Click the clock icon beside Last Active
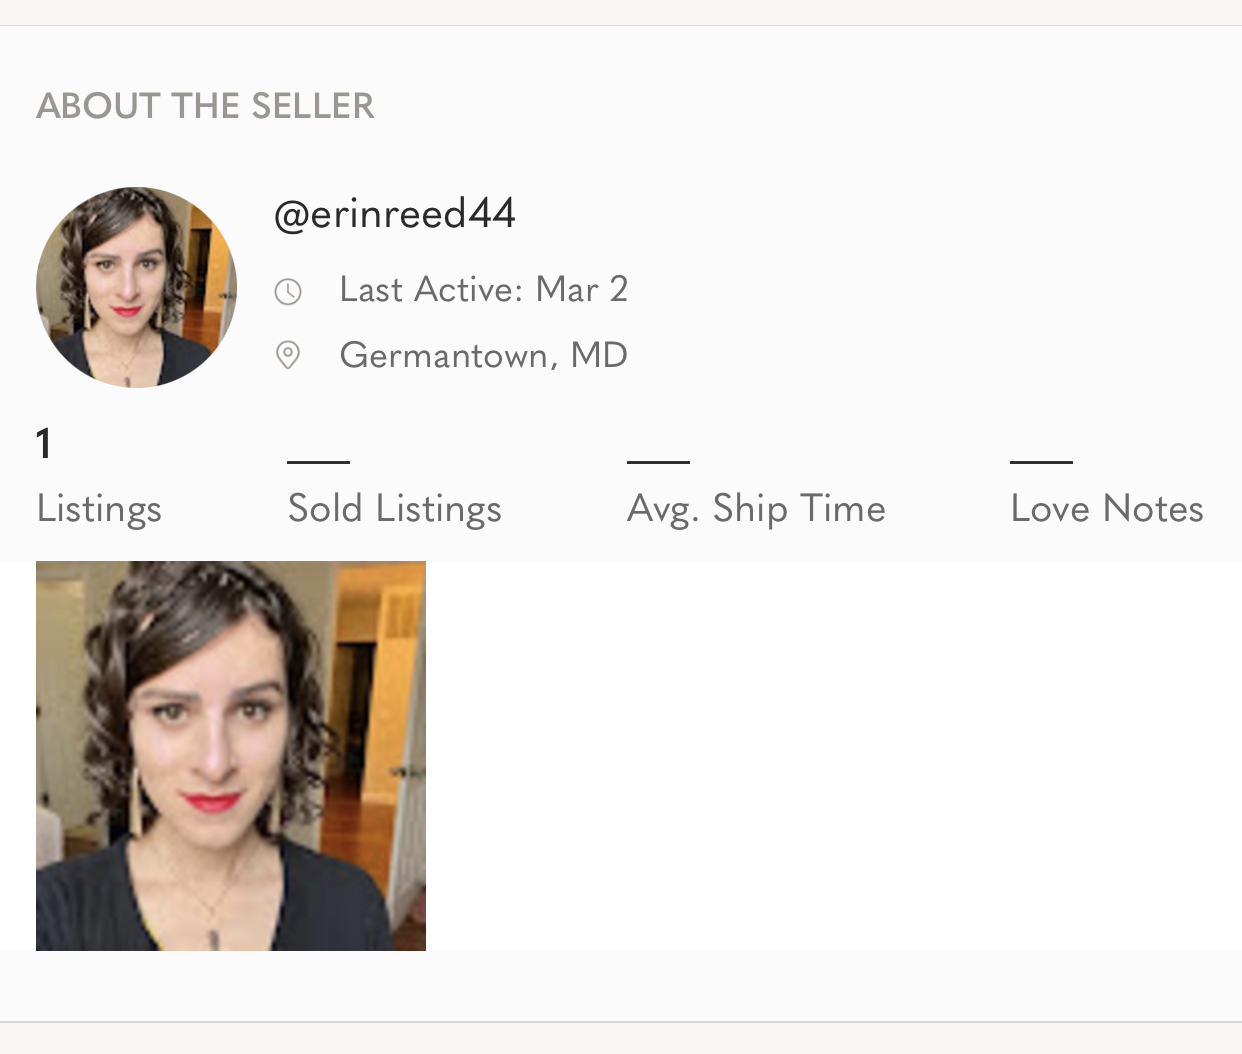This screenshot has width=1242, height=1054. pyautogui.click(x=288, y=291)
